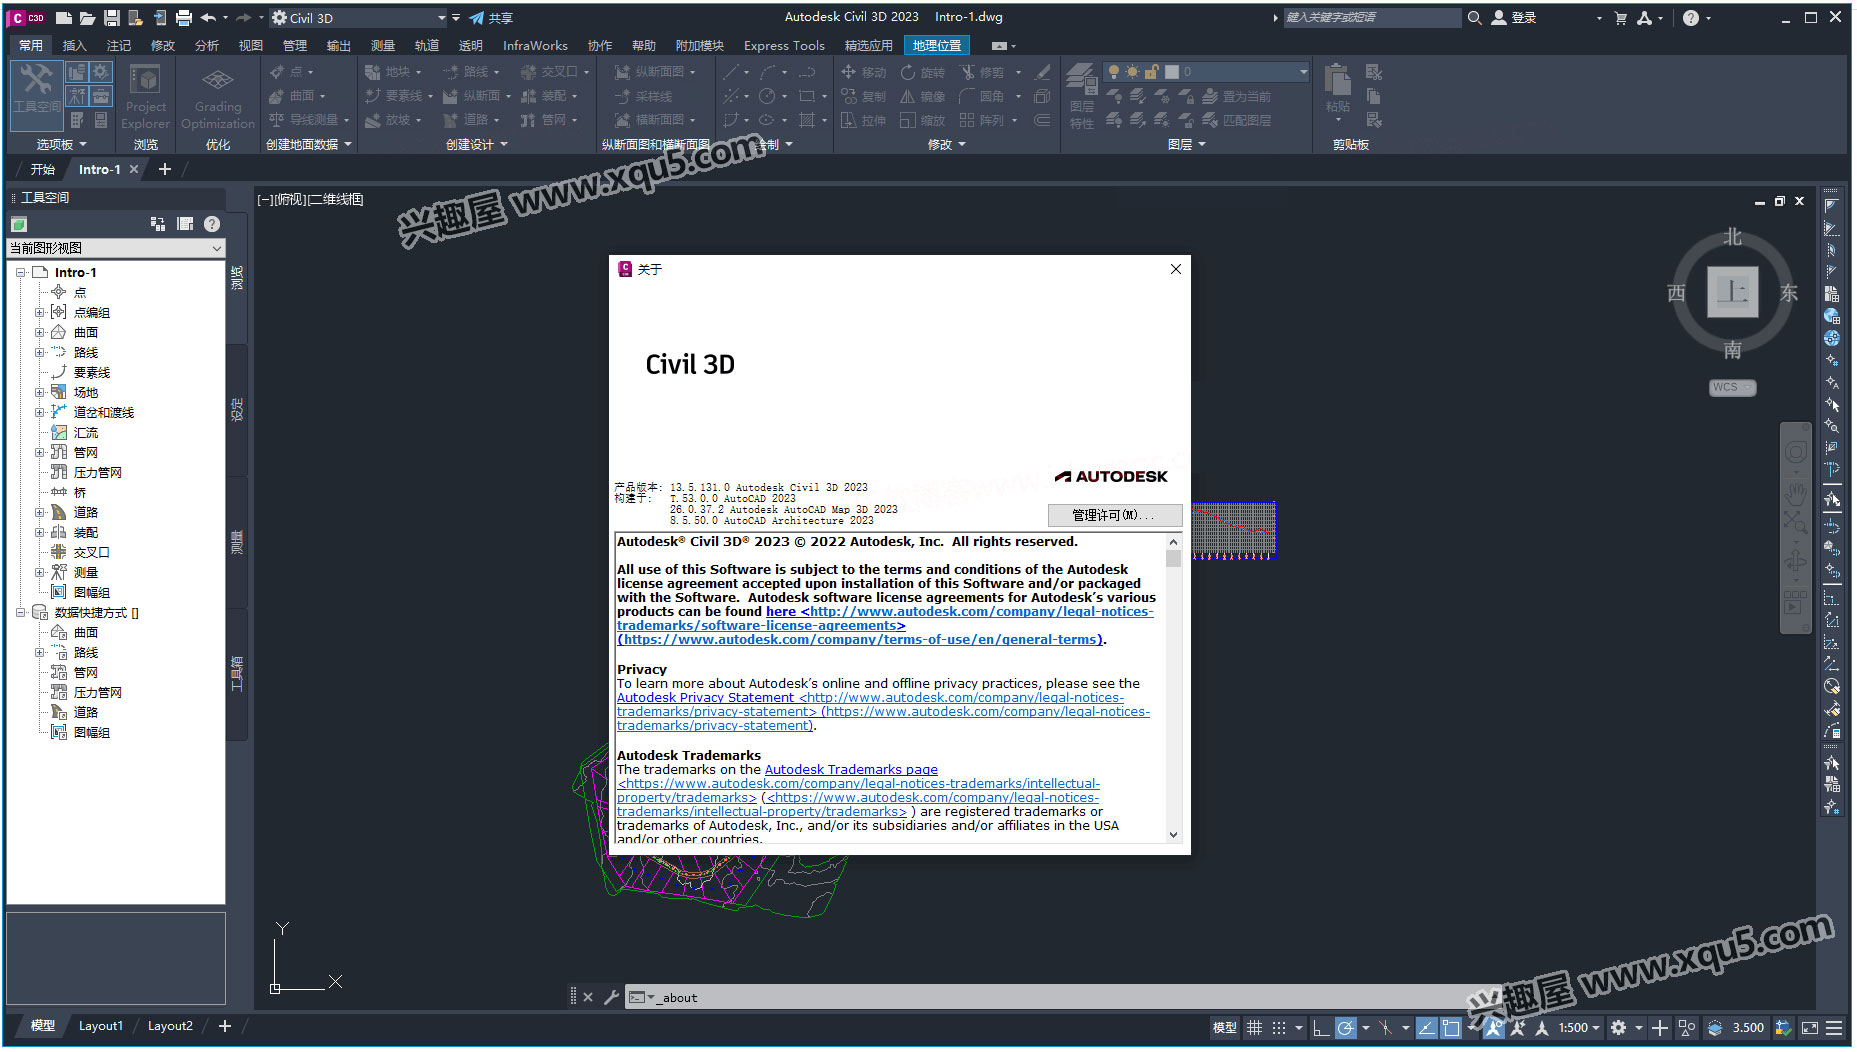Expand the 曲面 node under Intro-1
This screenshot has height=1052, width=1857.
click(x=40, y=332)
